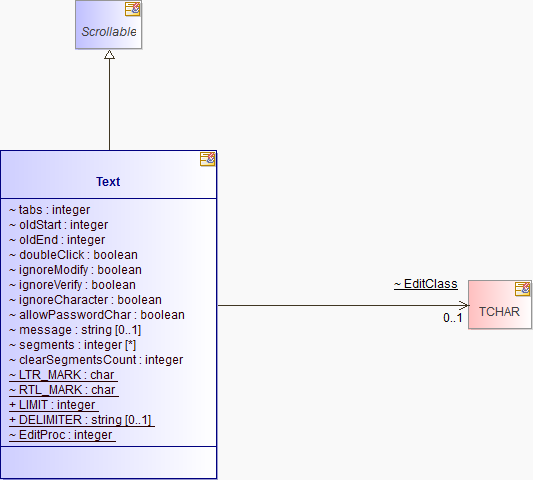Select the message : string [0..1] attribute

(x=75, y=330)
